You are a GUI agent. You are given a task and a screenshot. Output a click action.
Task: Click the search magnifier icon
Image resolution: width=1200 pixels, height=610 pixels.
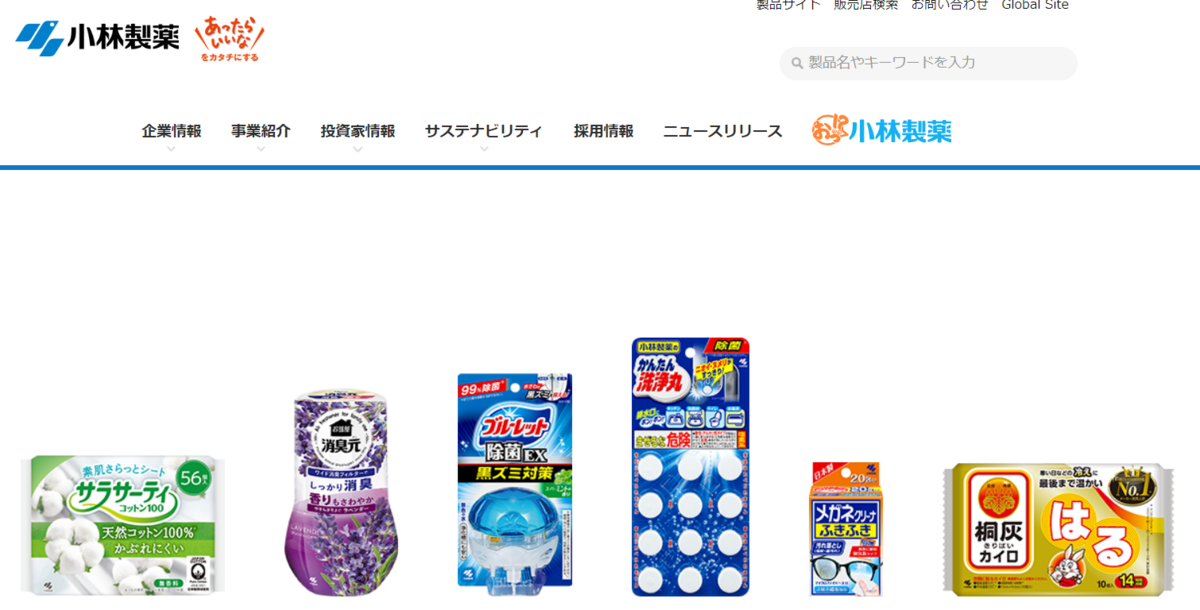(x=797, y=63)
